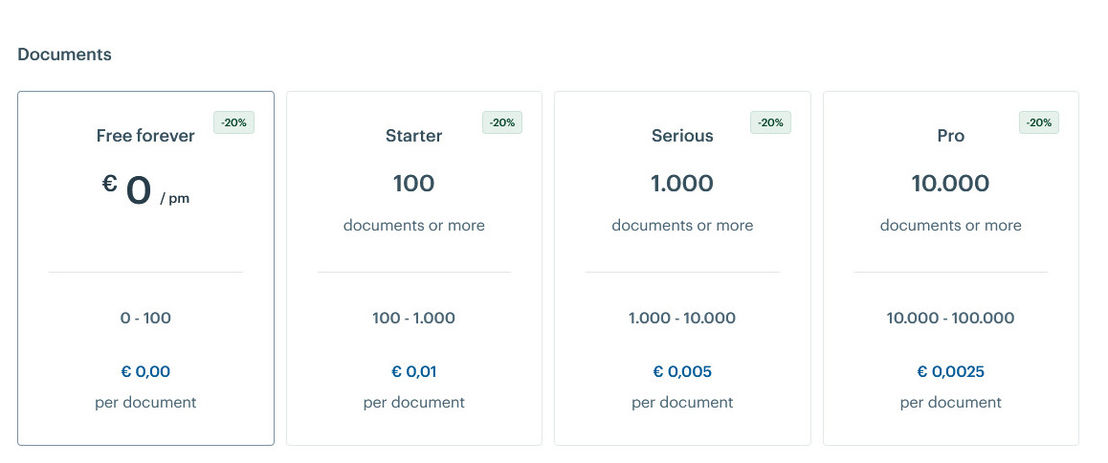Select the Free forever plan card
This screenshot has width=1108, height=463.
(x=146, y=269)
